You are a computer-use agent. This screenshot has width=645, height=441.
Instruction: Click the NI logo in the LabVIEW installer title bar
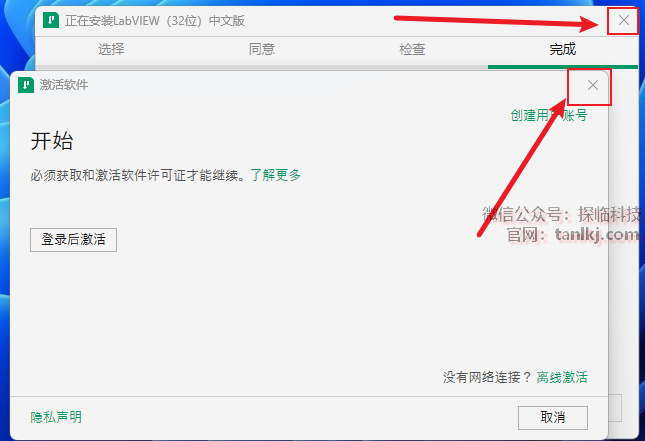coord(51,20)
